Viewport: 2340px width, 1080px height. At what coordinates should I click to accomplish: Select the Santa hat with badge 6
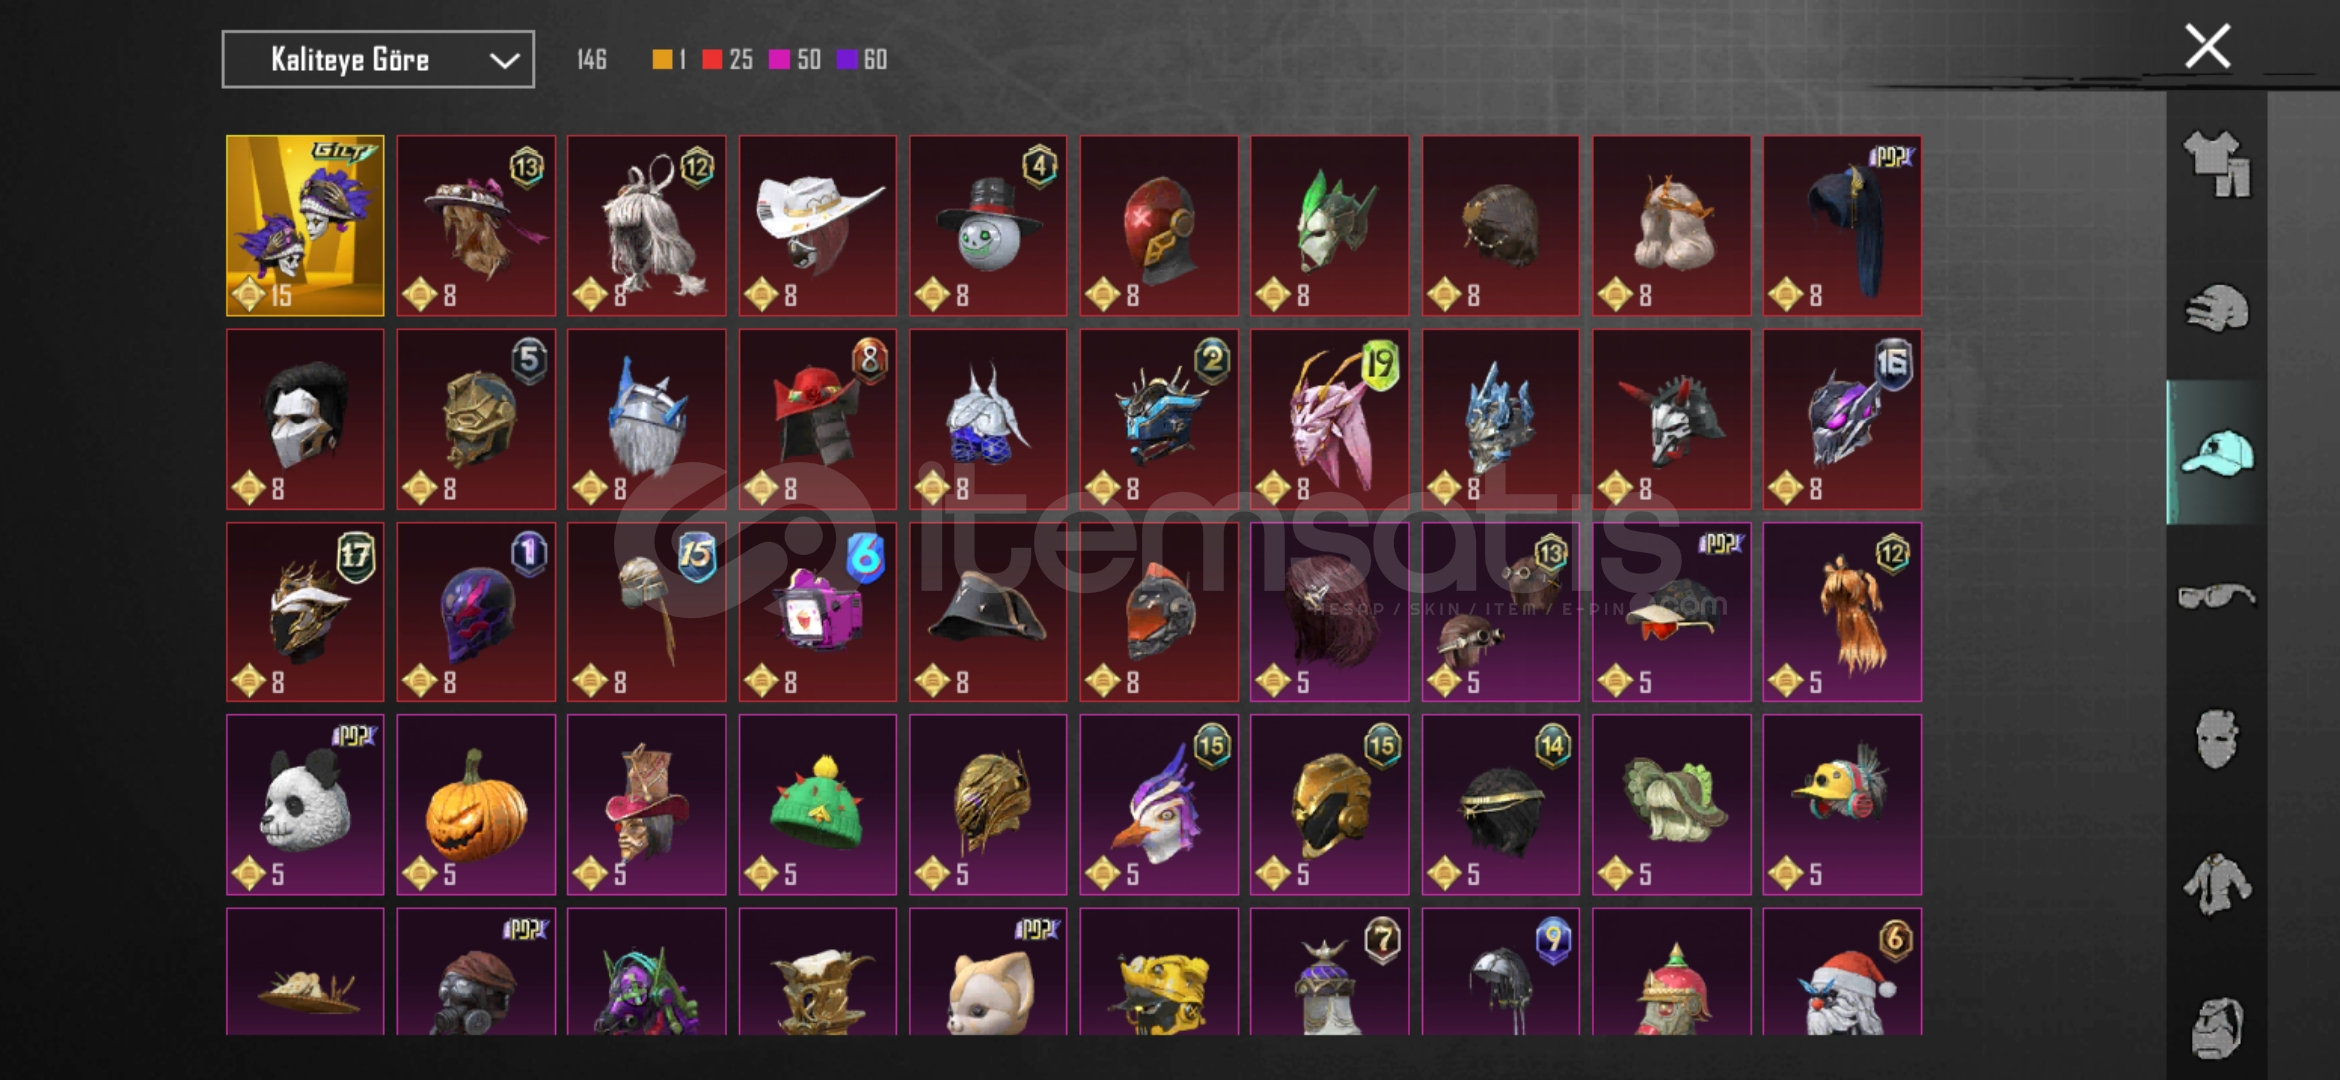pyautogui.click(x=1842, y=971)
